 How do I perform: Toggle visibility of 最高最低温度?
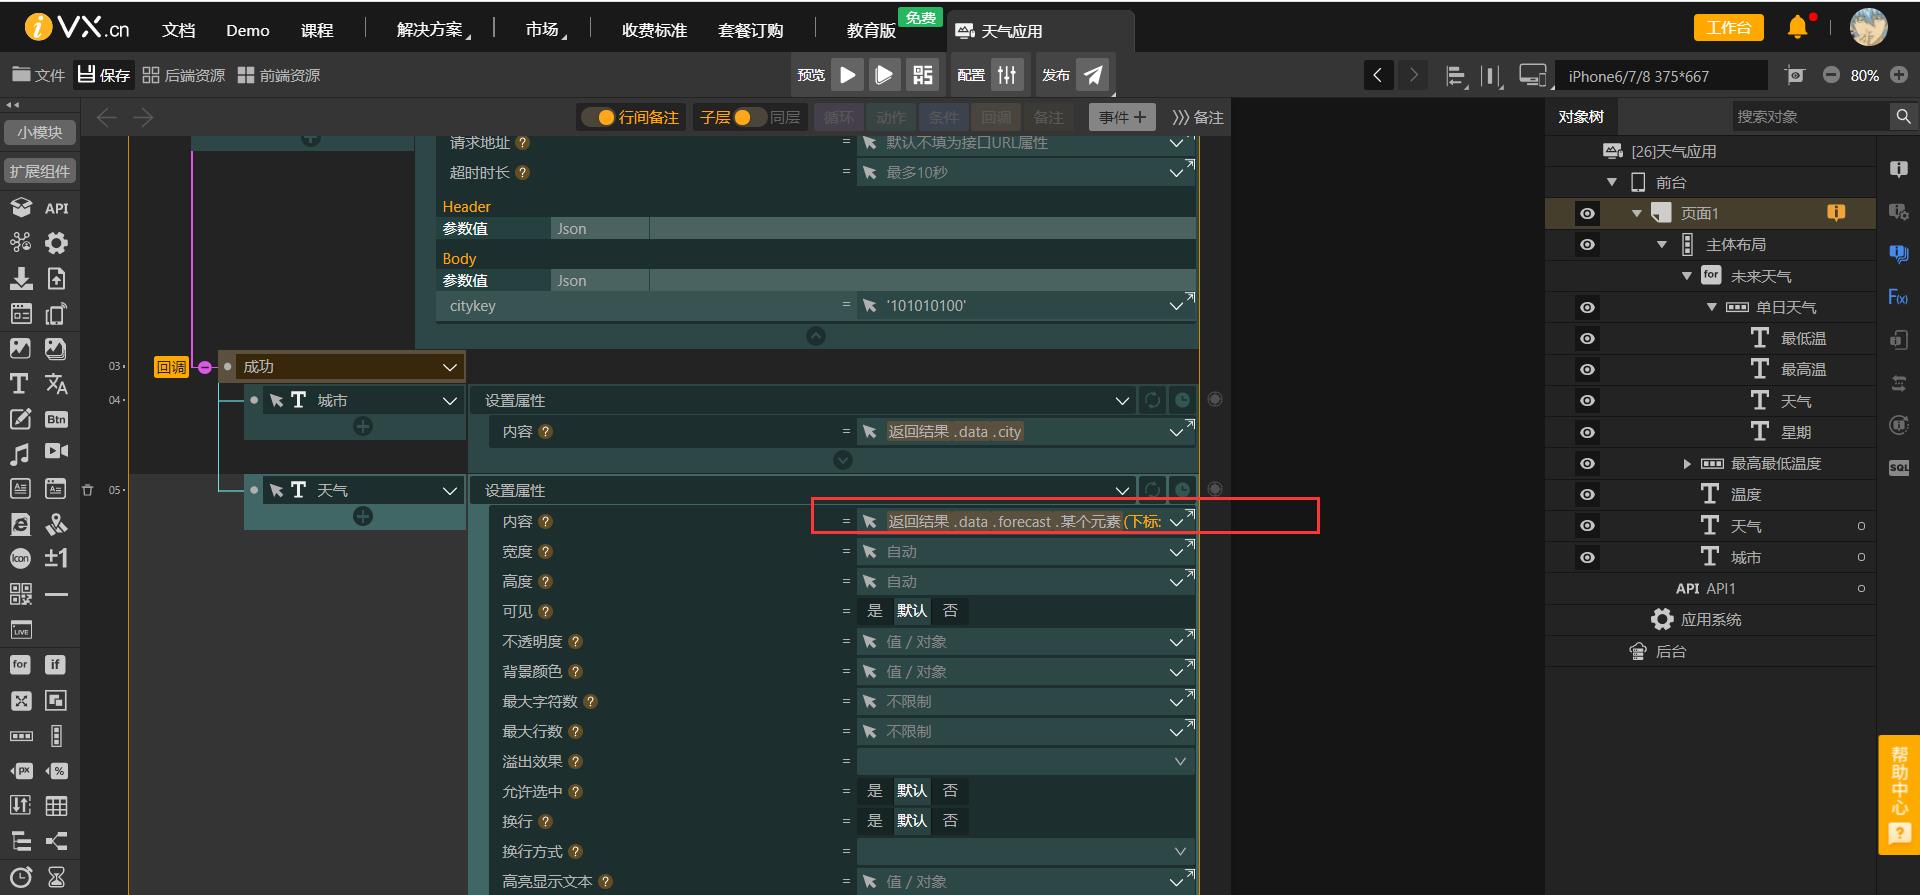point(1587,464)
